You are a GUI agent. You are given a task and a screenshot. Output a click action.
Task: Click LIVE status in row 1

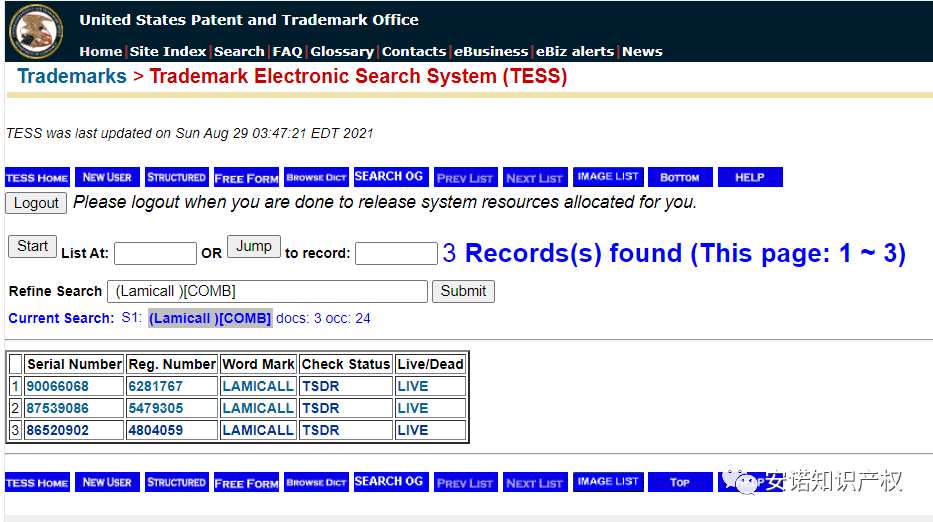coord(412,386)
